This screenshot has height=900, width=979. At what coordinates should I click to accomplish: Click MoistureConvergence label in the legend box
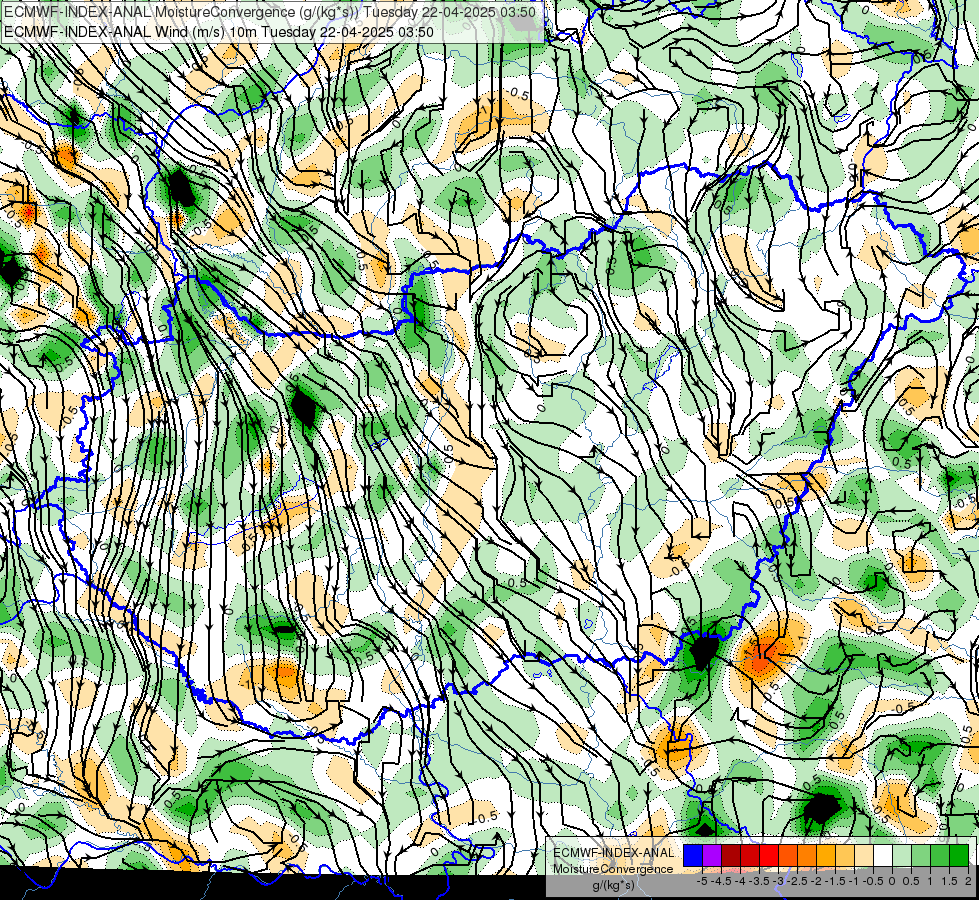click(x=613, y=869)
